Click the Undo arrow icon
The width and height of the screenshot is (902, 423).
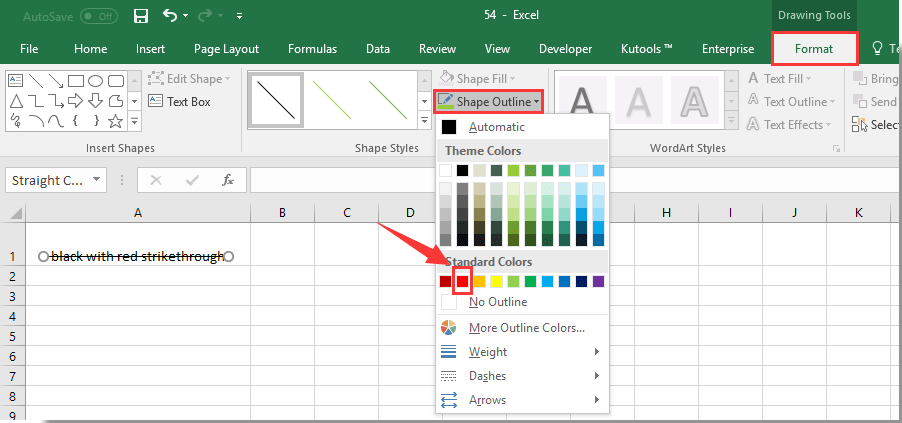170,16
